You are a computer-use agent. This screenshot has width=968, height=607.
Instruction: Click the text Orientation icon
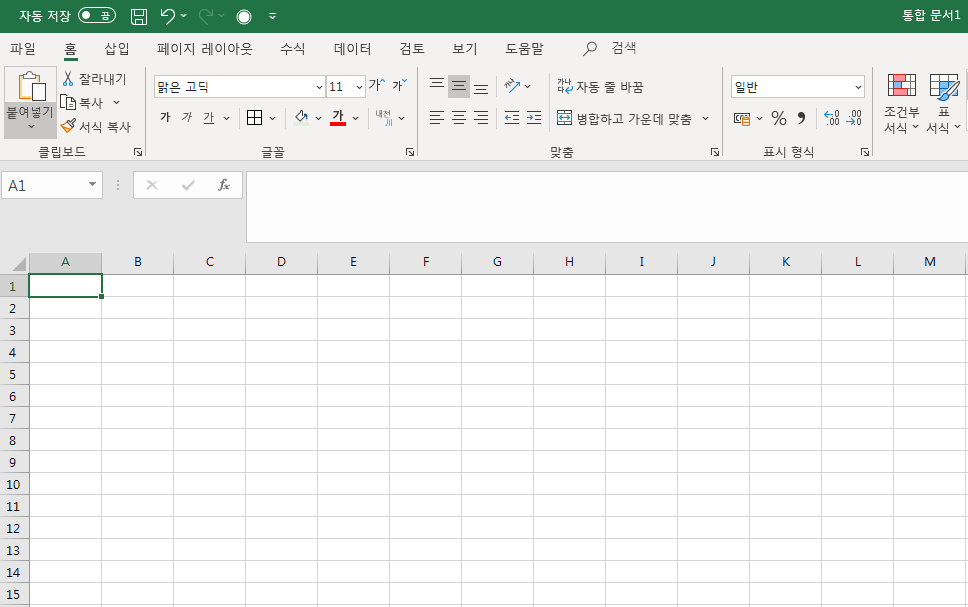(512, 86)
